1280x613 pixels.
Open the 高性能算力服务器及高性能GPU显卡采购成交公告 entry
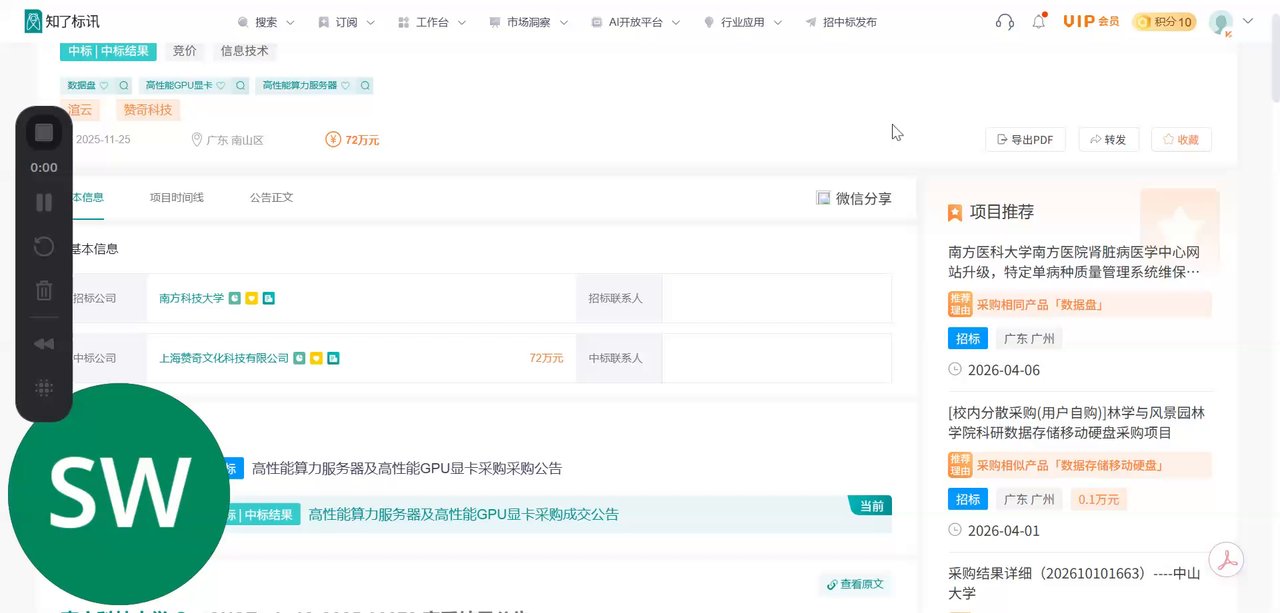click(463, 514)
